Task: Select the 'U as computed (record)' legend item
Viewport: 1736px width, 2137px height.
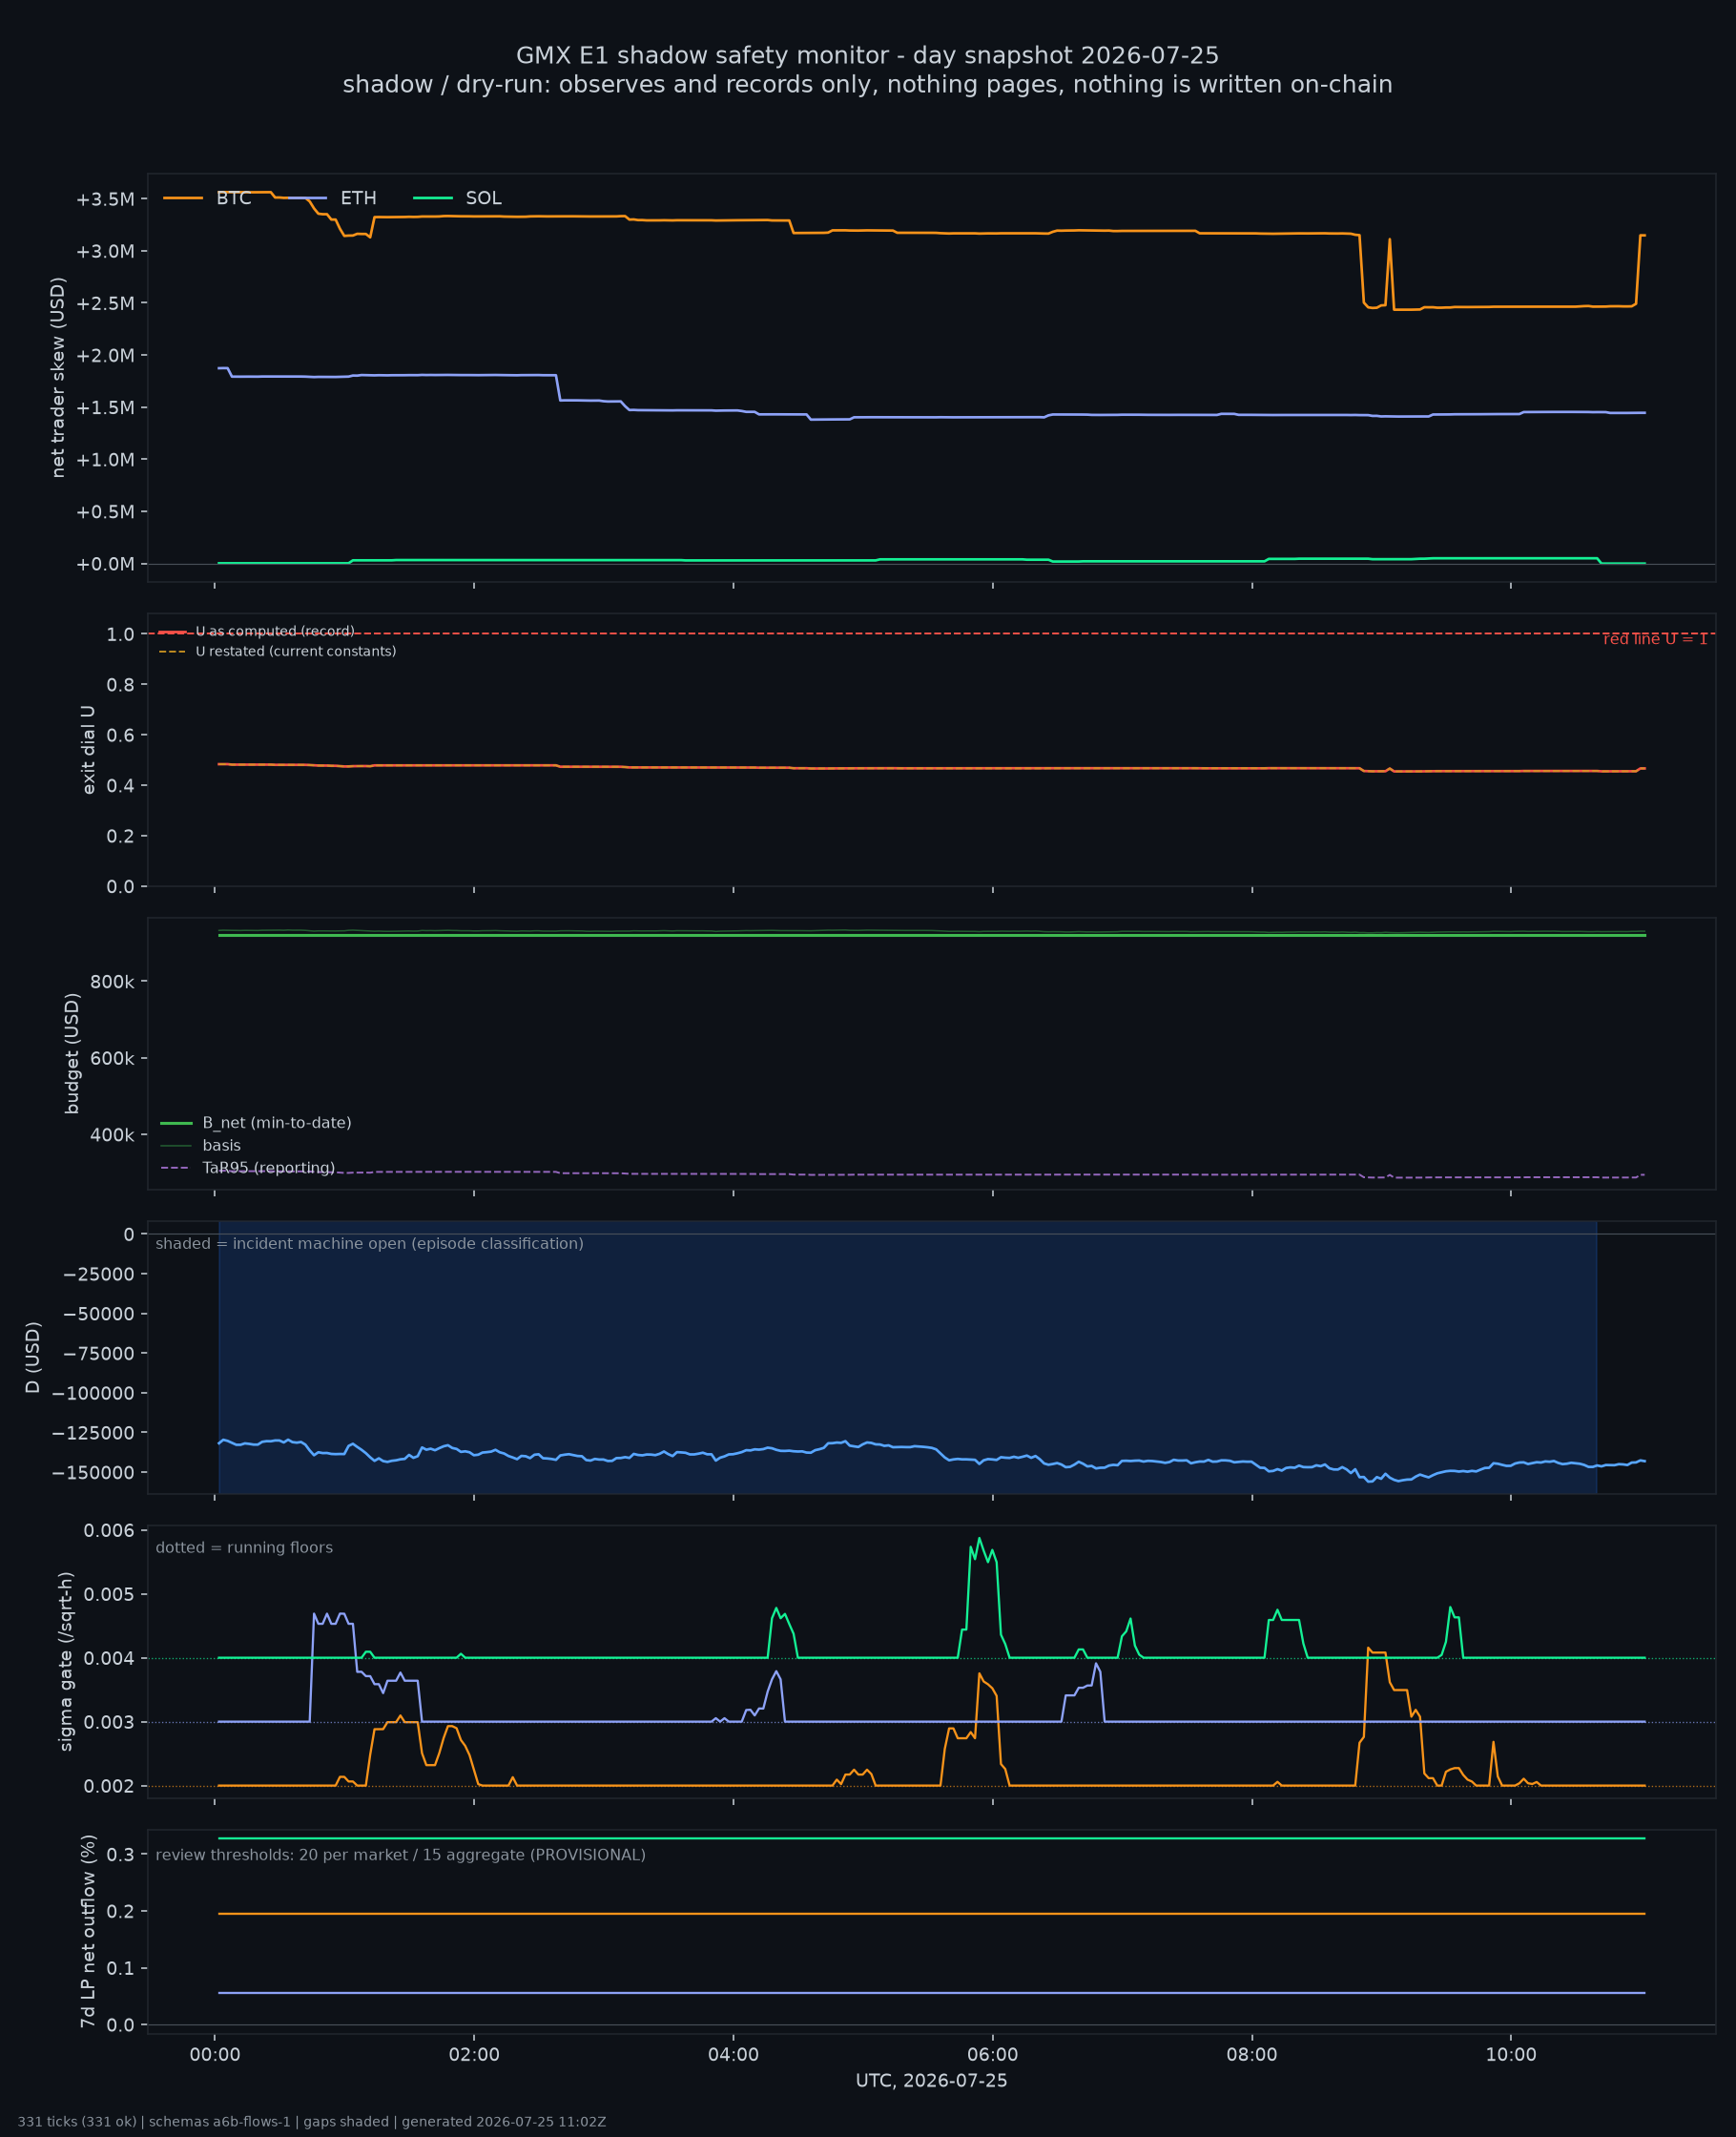Action: (256, 632)
